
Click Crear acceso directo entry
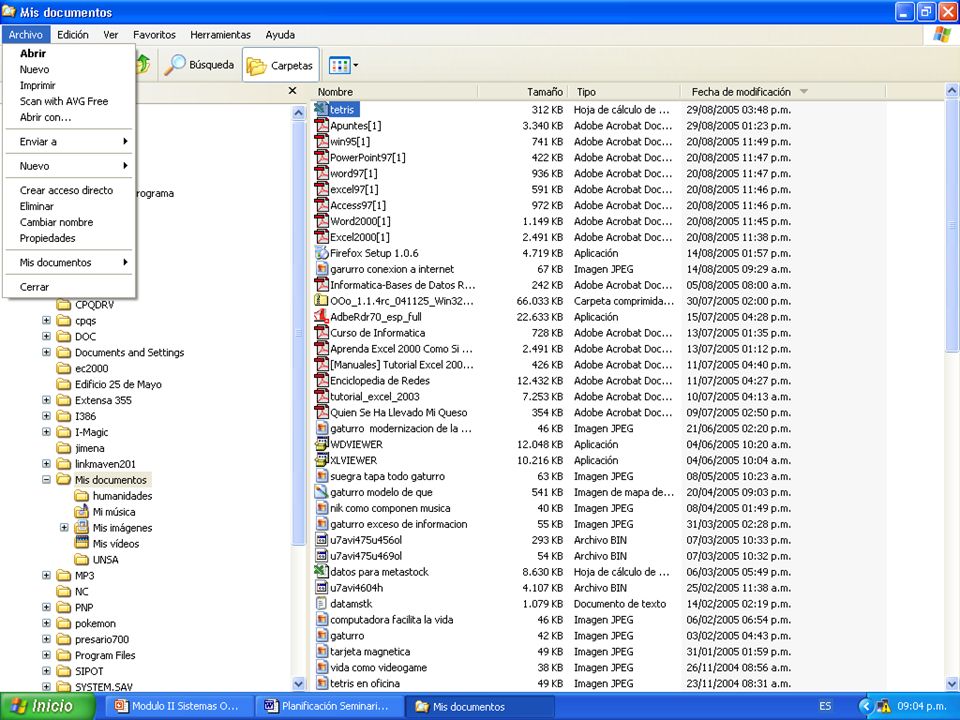[69, 190]
